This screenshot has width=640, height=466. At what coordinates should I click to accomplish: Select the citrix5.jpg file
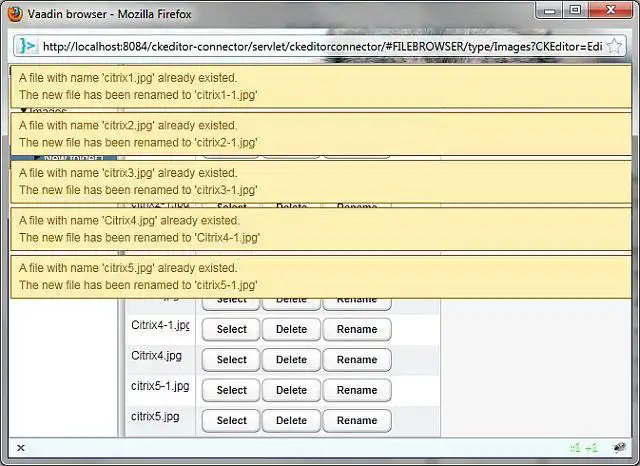tap(231, 421)
